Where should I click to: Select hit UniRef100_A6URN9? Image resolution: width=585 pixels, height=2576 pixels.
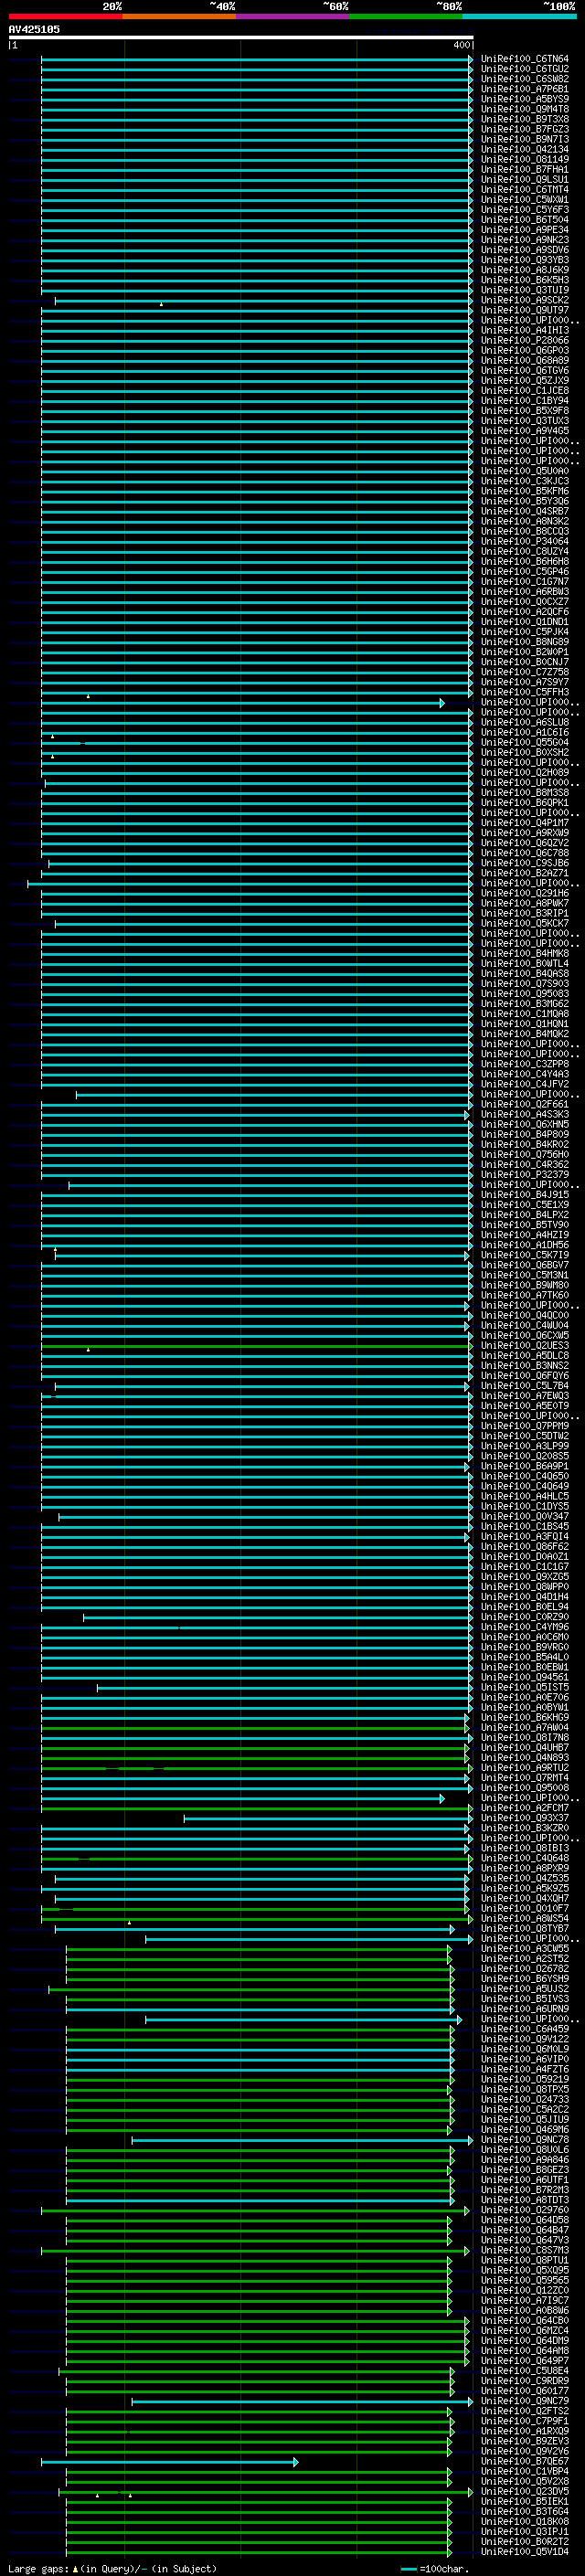[x=524, y=2008]
